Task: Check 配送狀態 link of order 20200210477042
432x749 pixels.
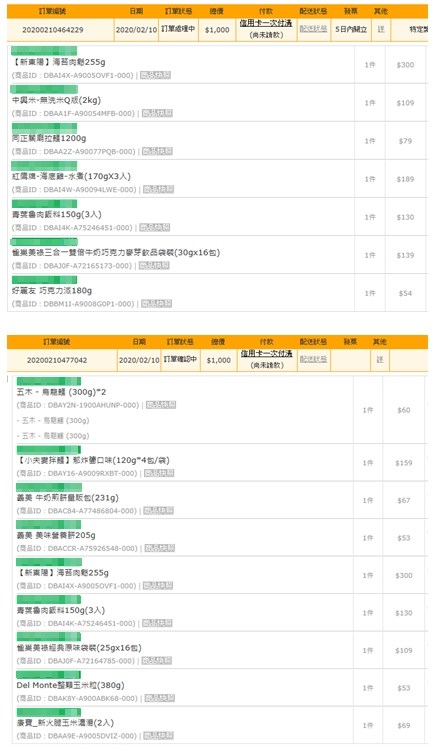Action: click(x=313, y=359)
